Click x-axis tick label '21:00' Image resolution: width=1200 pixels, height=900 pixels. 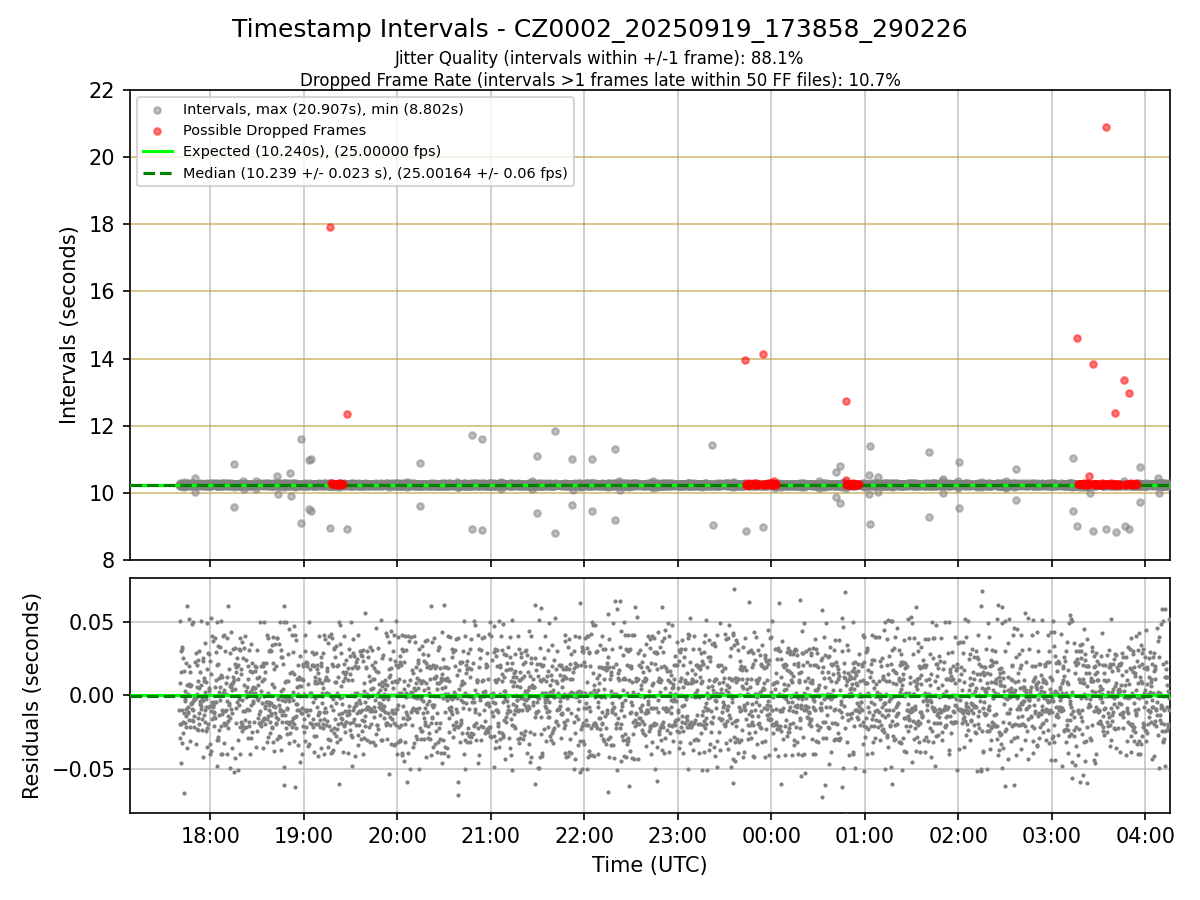click(490, 836)
